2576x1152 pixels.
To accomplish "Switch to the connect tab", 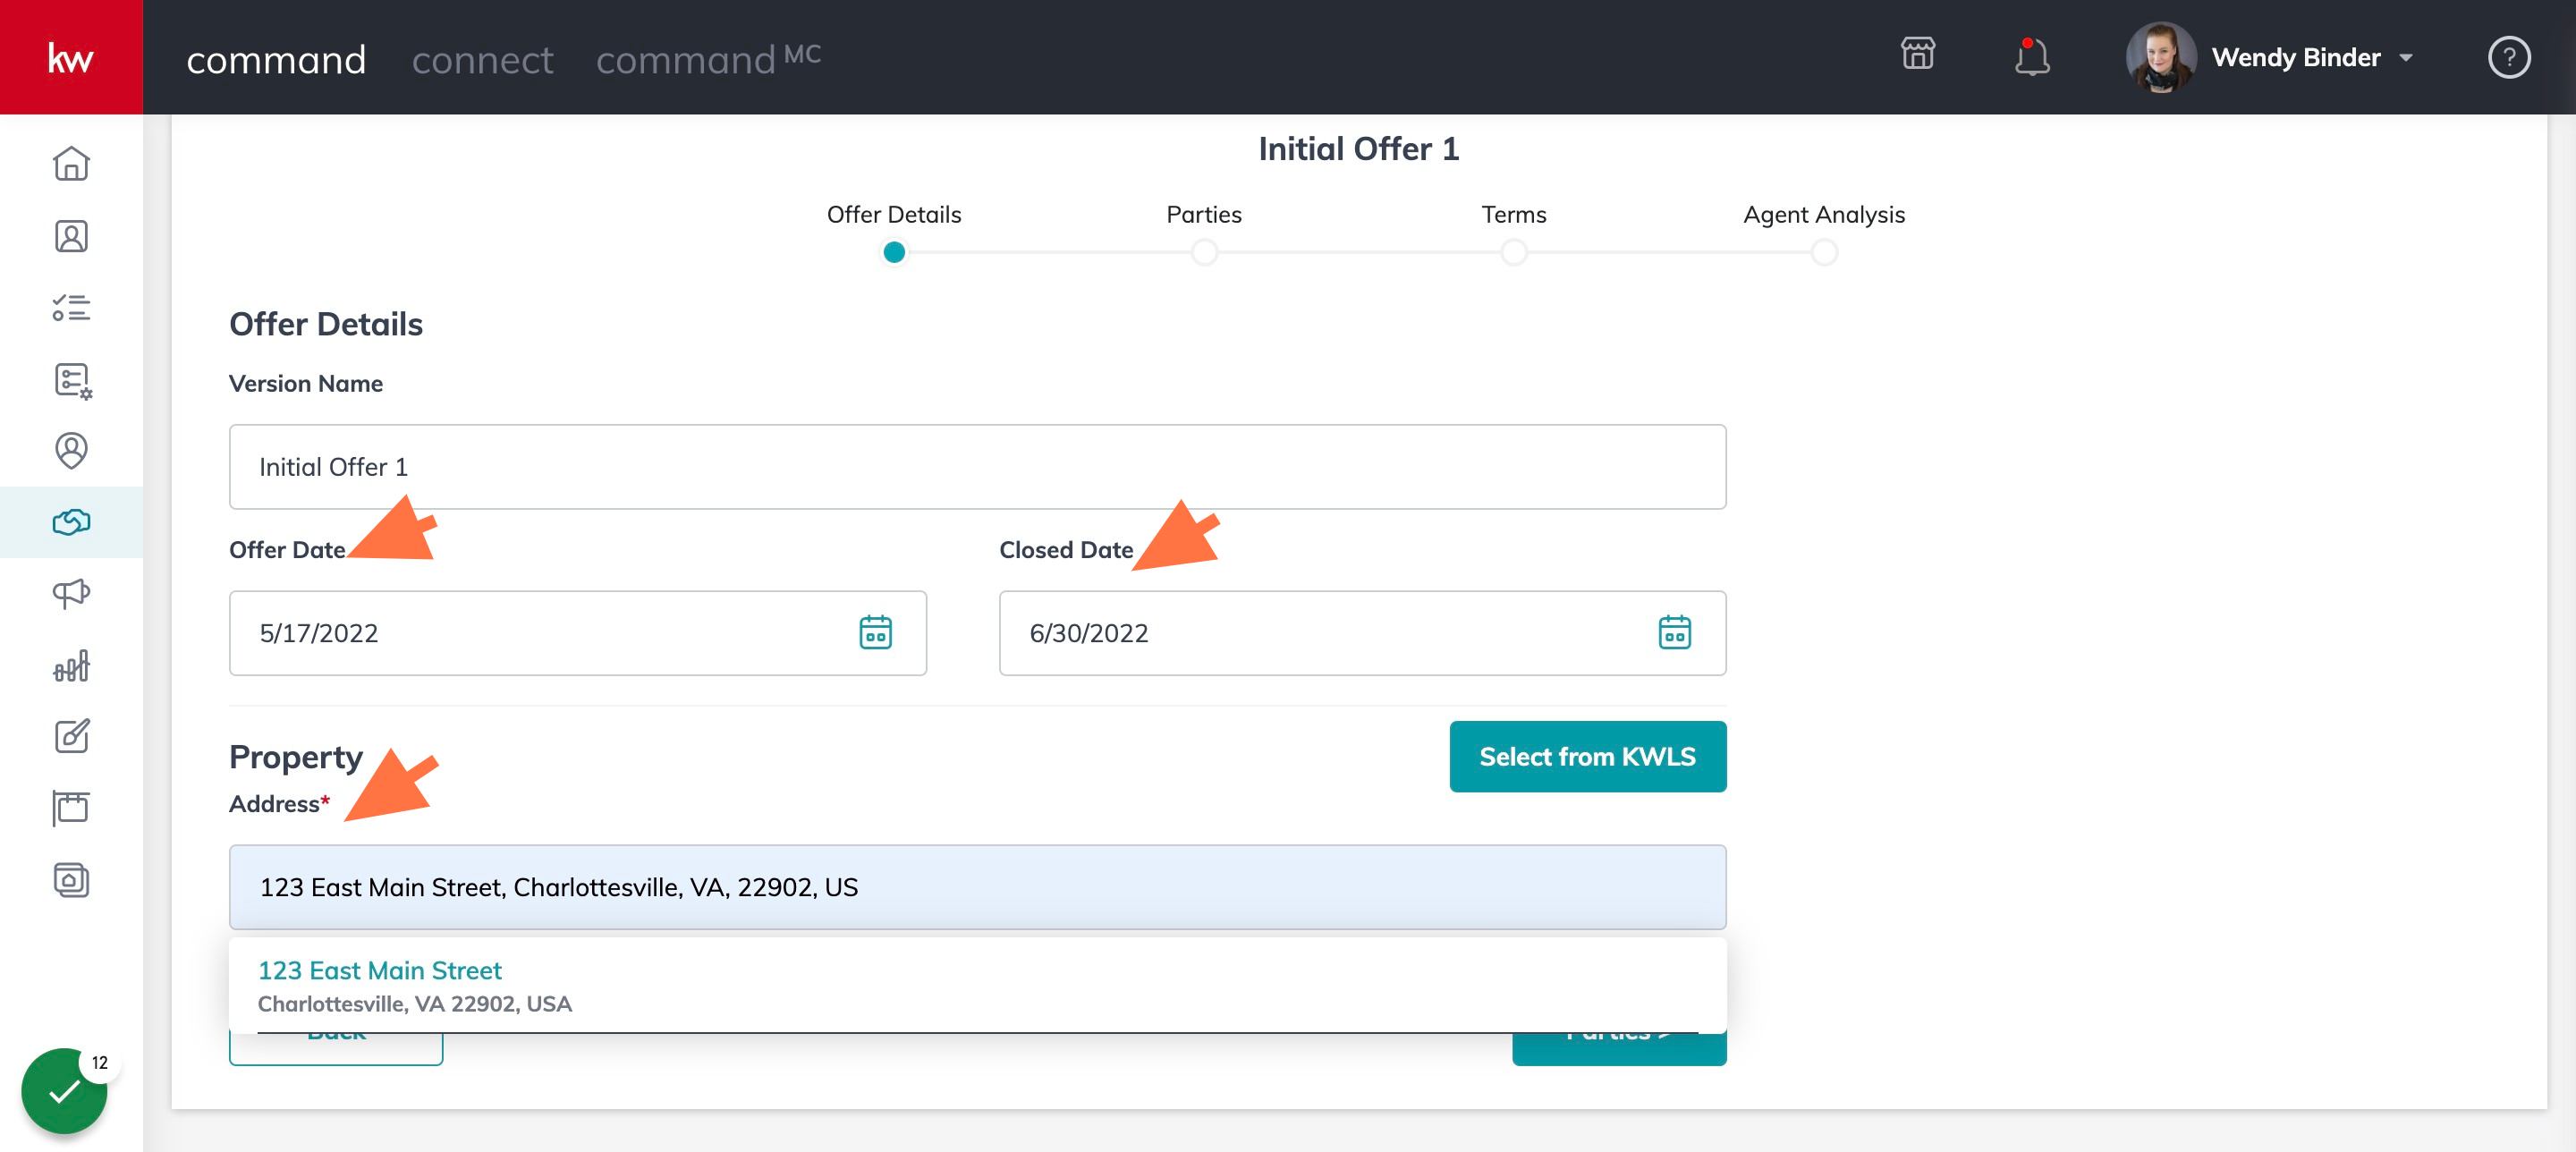I will click(482, 60).
